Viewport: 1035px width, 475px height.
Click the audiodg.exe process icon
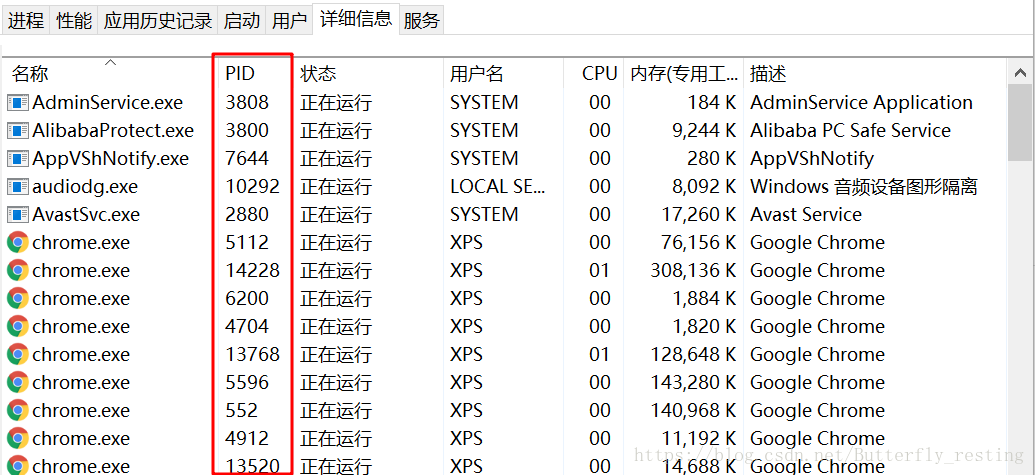[x=18, y=187]
